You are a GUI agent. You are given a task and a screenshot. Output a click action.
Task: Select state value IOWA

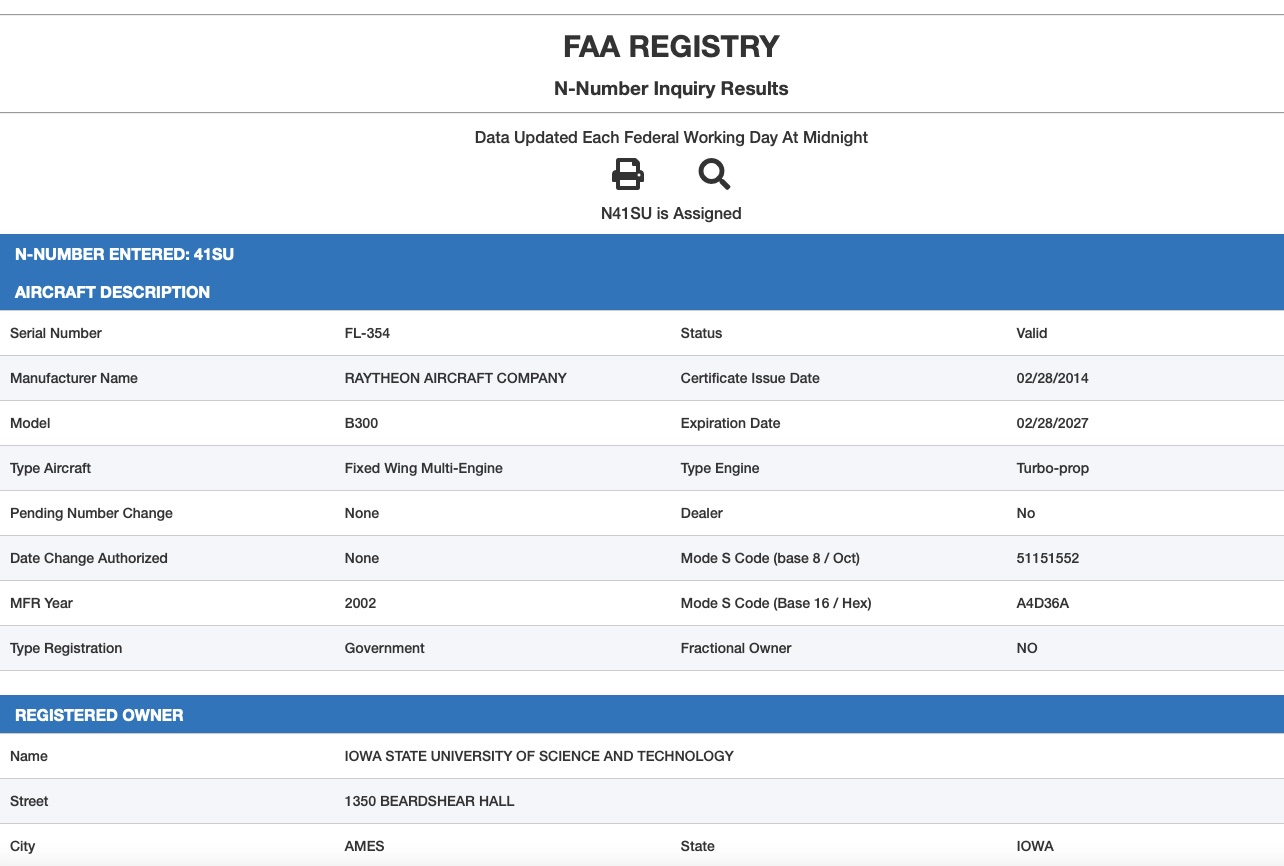pyautogui.click(x=1035, y=846)
